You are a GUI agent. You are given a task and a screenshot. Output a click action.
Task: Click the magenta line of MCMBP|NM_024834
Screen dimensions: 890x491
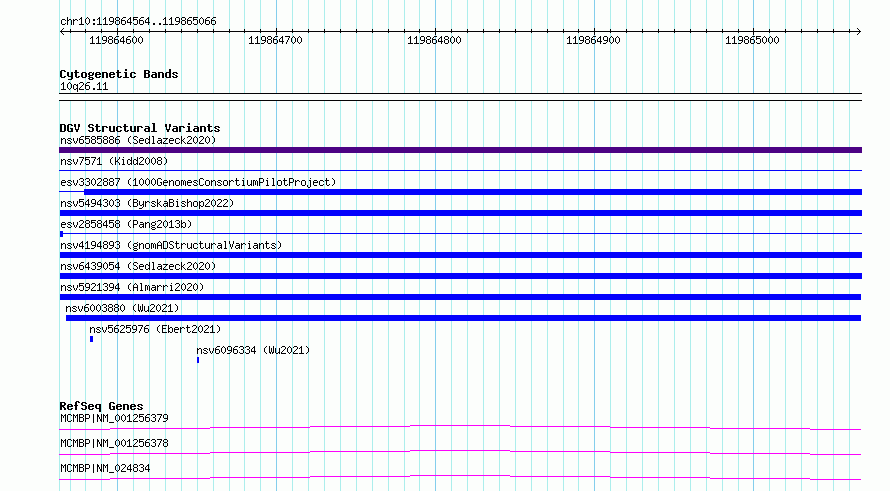tap(460, 477)
